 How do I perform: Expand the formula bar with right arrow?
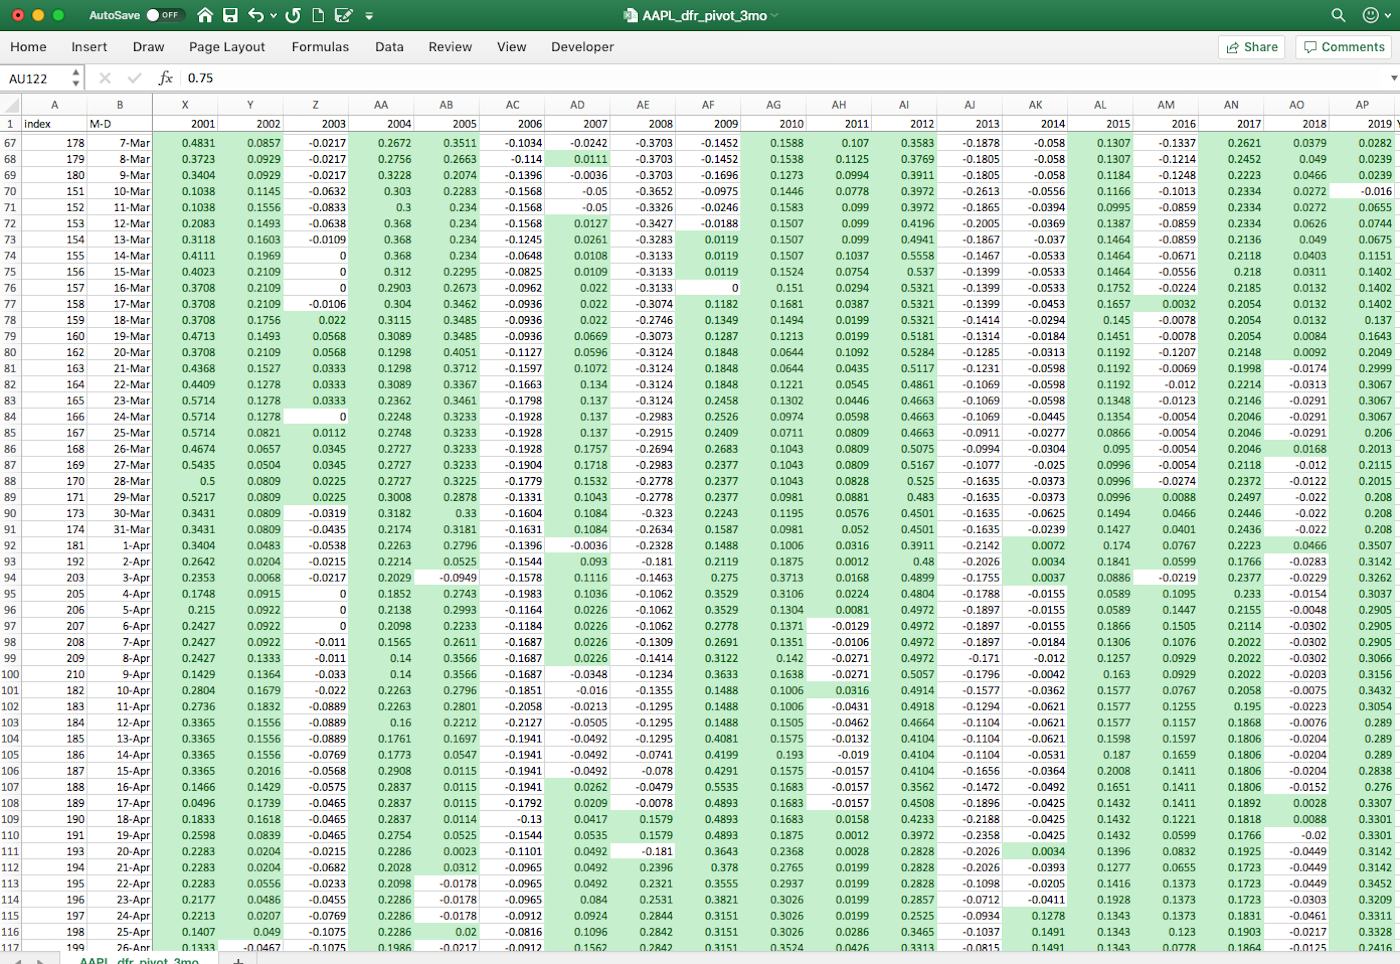click(1393, 78)
